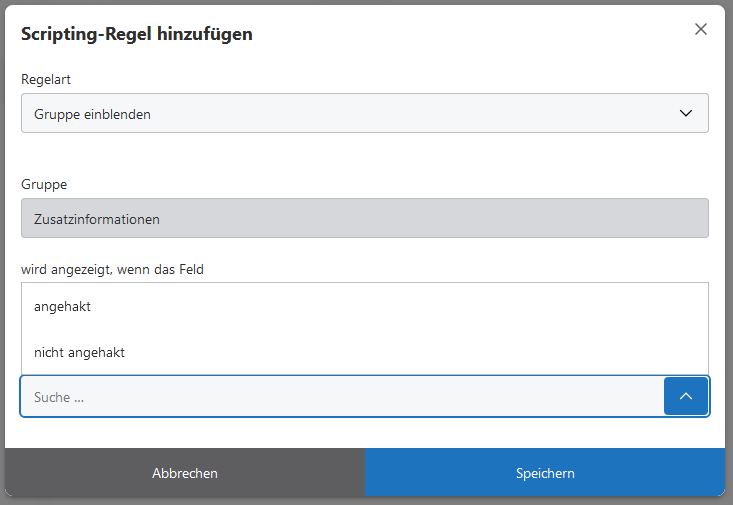Click the greyed-out Zusatzinformationen field
Screen dimensions: 733x505
(364, 219)
